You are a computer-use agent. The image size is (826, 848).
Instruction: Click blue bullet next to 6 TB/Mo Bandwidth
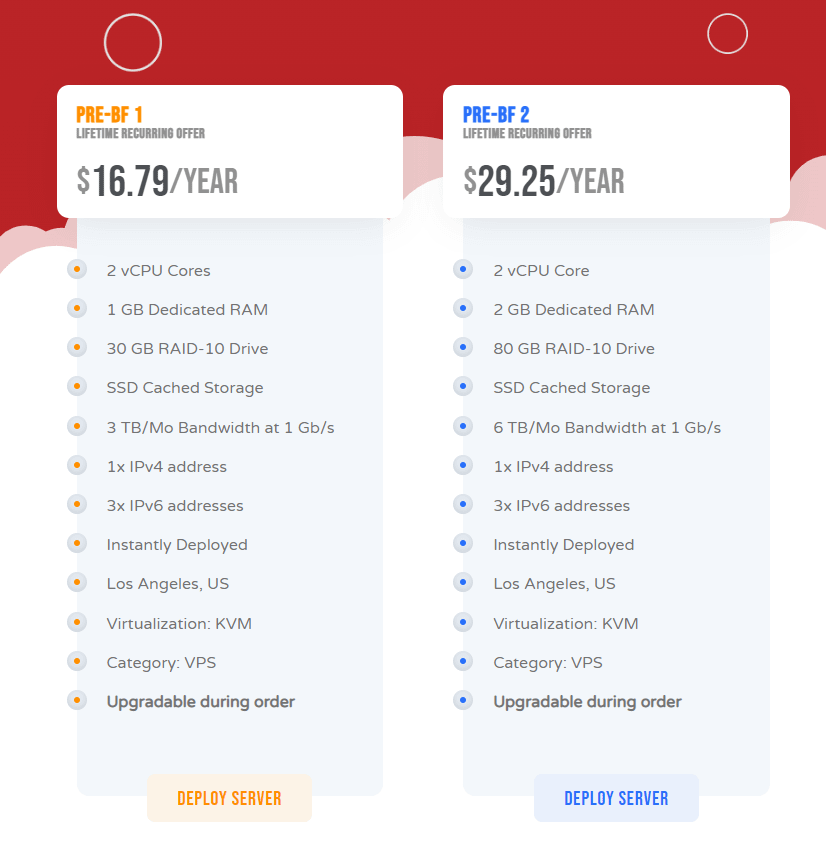click(463, 427)
